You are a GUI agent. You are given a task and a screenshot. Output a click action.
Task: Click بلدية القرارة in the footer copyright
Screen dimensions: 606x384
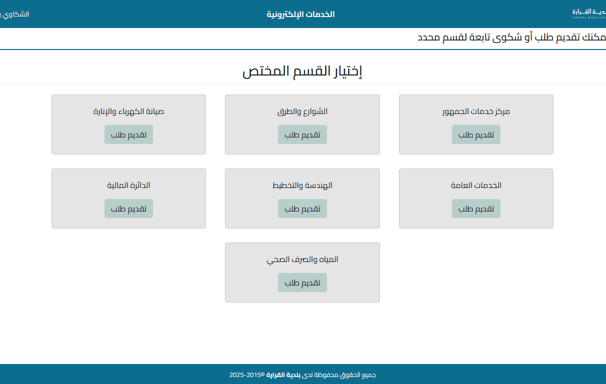coord(283,375)
